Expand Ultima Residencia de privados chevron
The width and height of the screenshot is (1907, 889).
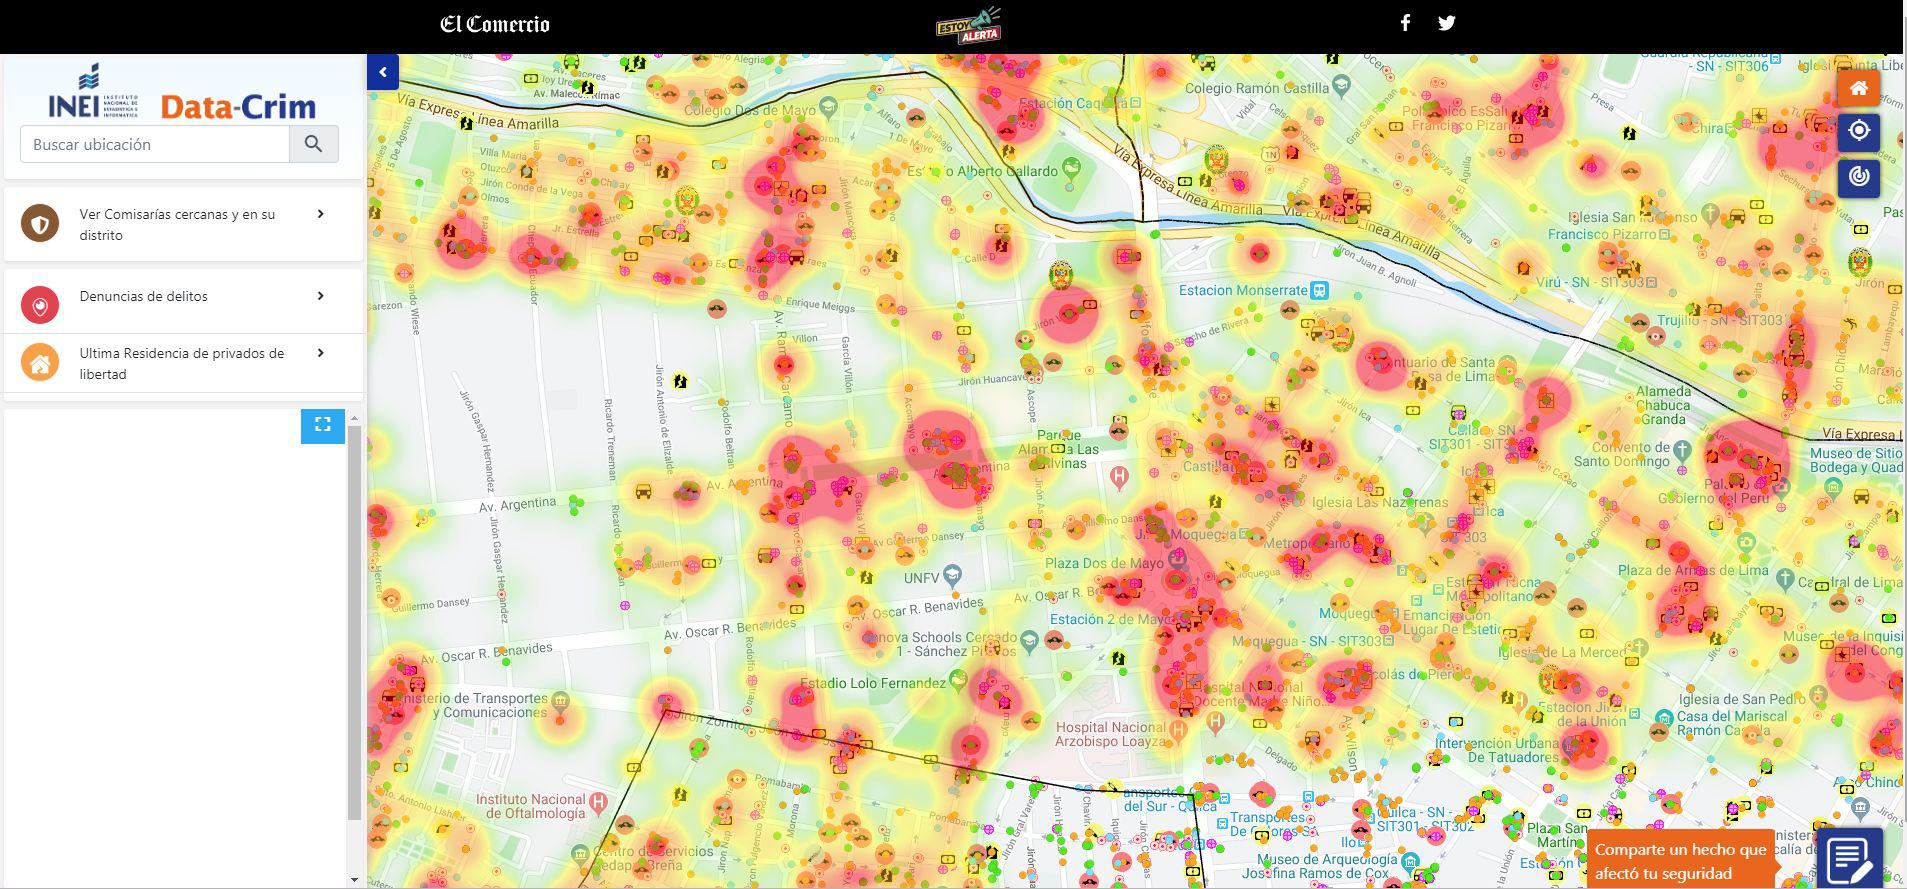point(320,353)
